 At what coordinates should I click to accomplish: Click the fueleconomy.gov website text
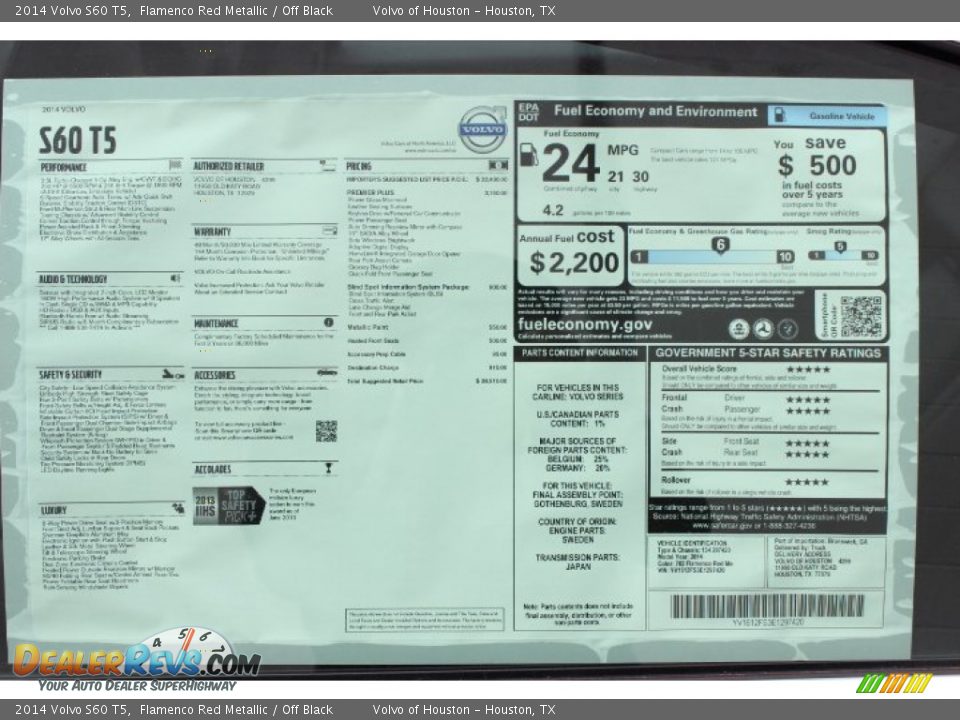[585, 325]
